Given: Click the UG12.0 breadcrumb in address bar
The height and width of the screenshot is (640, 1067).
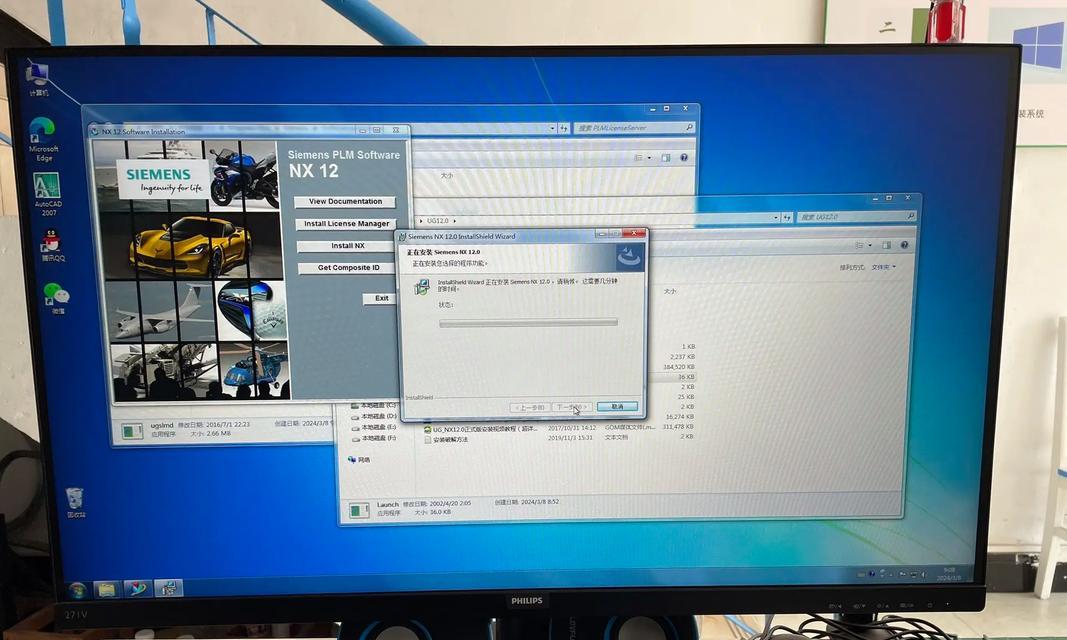Looking at the screenshot, I should [437, 221].
